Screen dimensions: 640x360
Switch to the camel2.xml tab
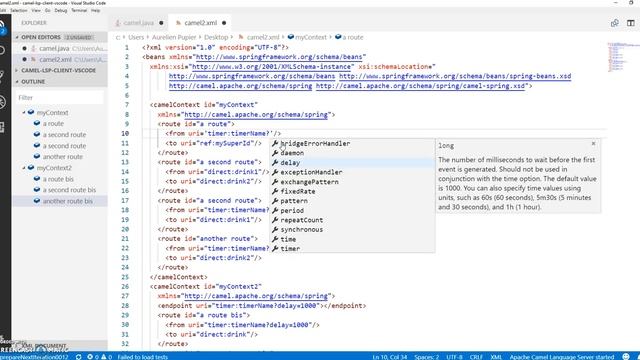[200, 23]
